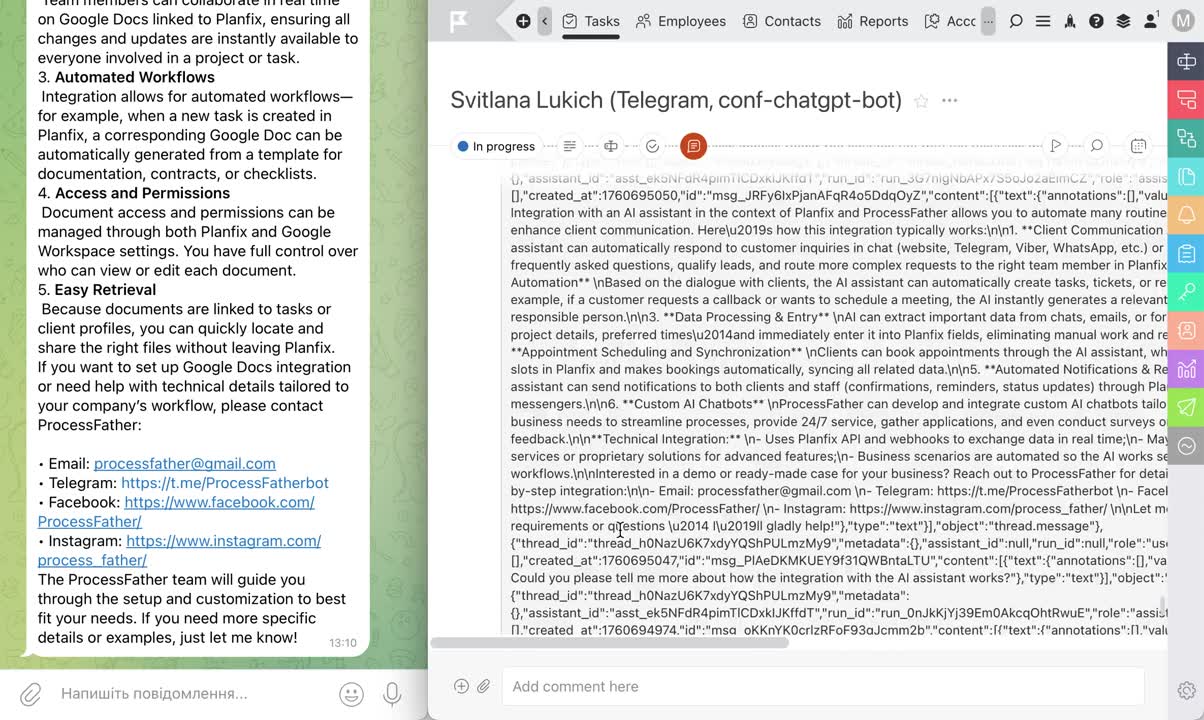Open the partially hidden Acc tab
Screen dimensions: 1204x720
click(x=950, y=21)
